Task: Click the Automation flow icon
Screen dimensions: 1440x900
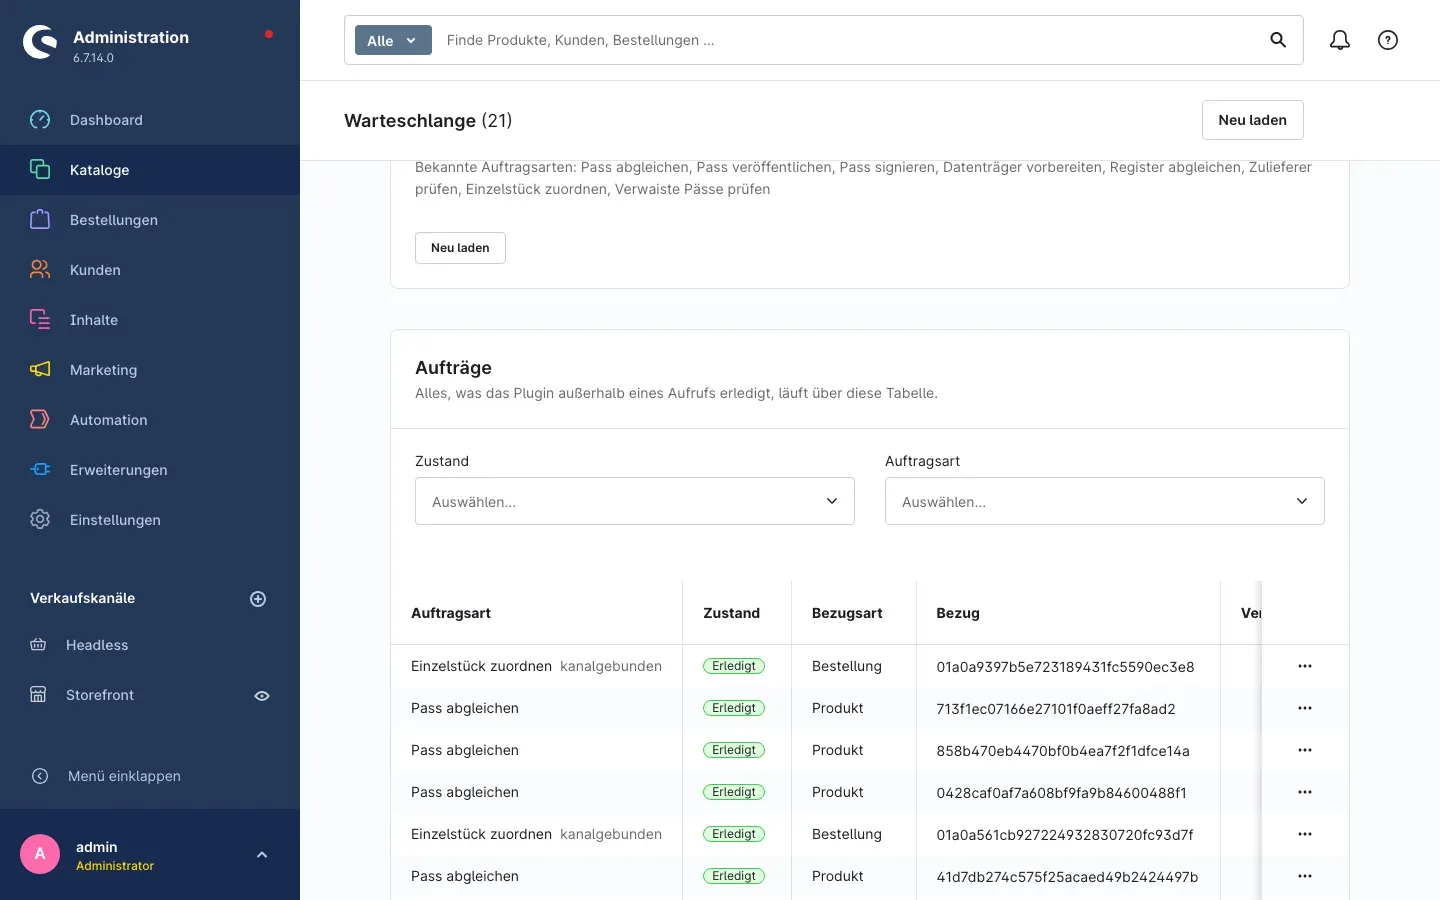Action: [40, 420]
